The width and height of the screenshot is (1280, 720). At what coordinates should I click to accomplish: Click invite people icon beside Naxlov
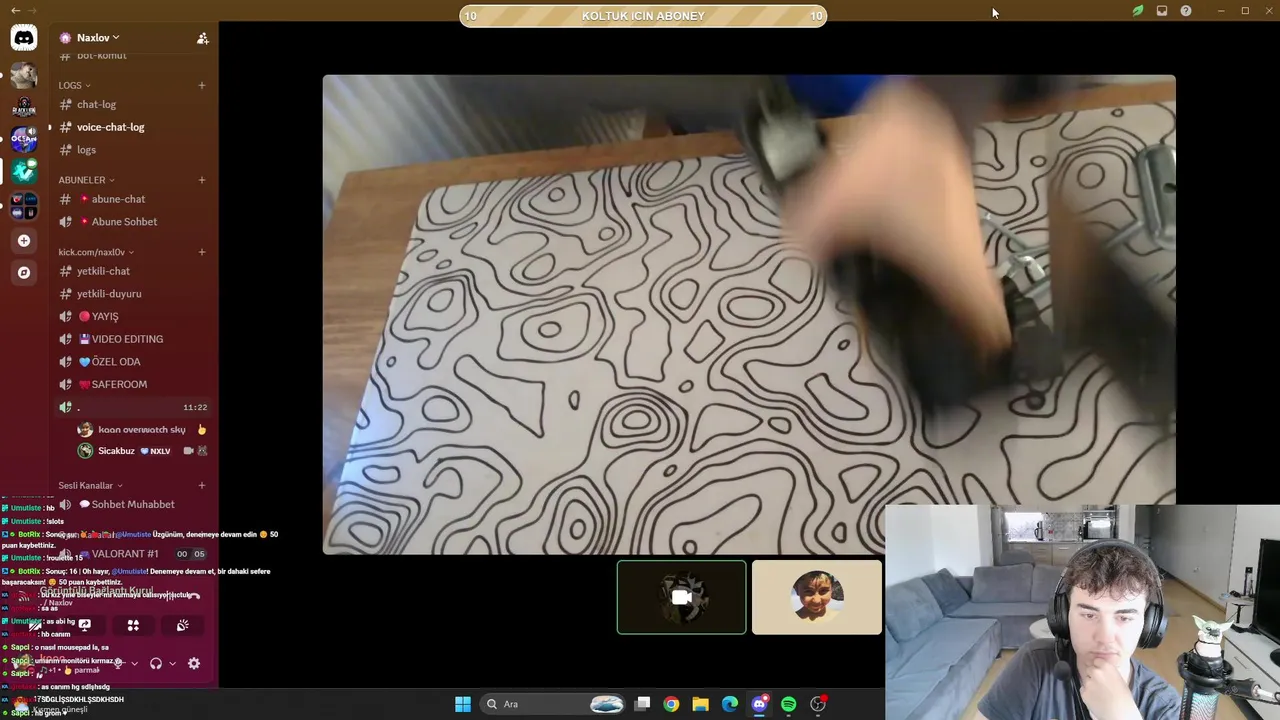click(202, 38)
